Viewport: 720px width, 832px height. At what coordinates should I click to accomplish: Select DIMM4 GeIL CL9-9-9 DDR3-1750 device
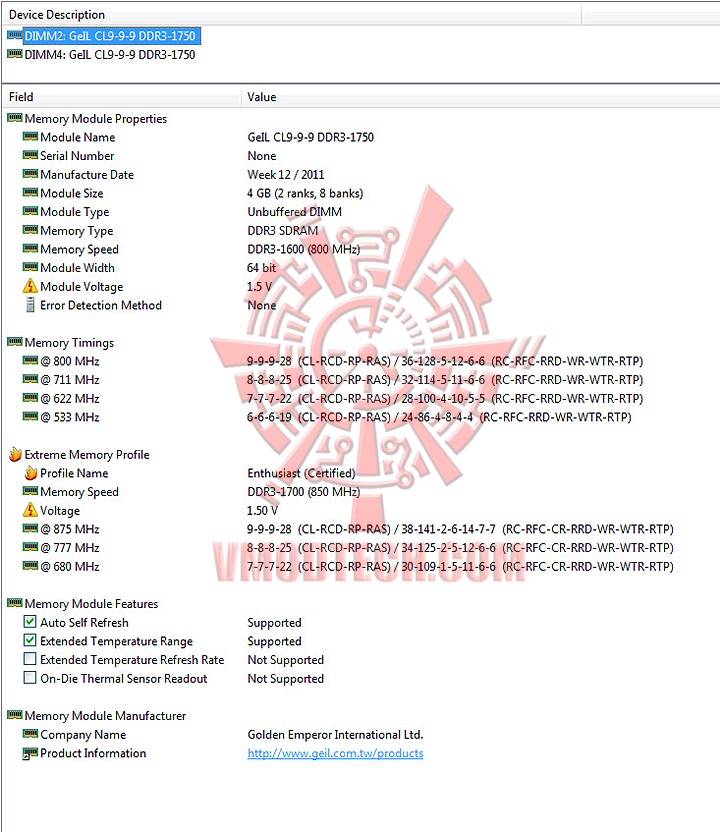point(110,55)
